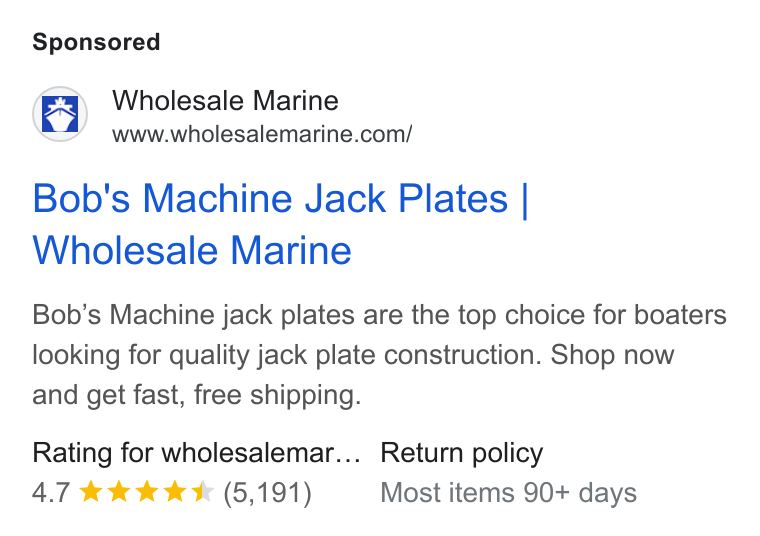Click the fourth gold rating star
This screenshot has height=536, width=760.
(175, 491)
